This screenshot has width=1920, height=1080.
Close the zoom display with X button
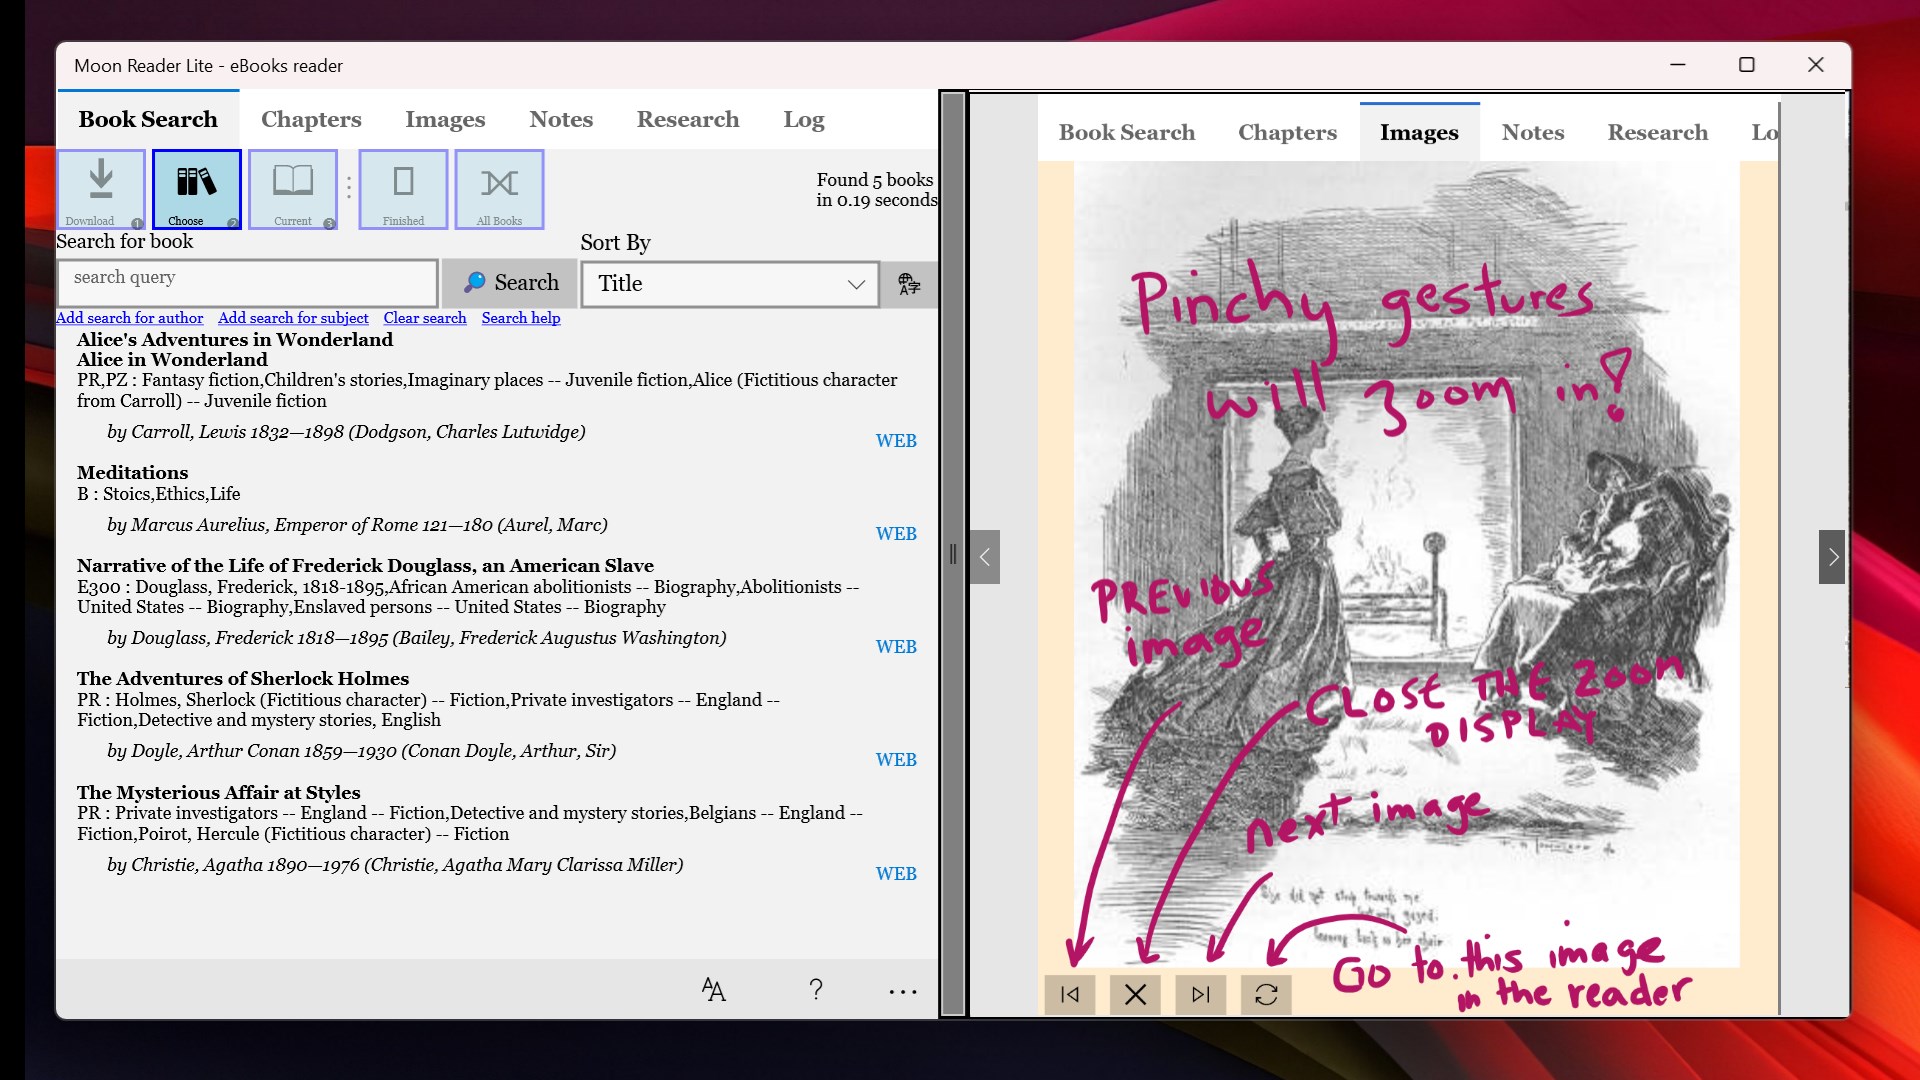click(x=1135, y=994)
